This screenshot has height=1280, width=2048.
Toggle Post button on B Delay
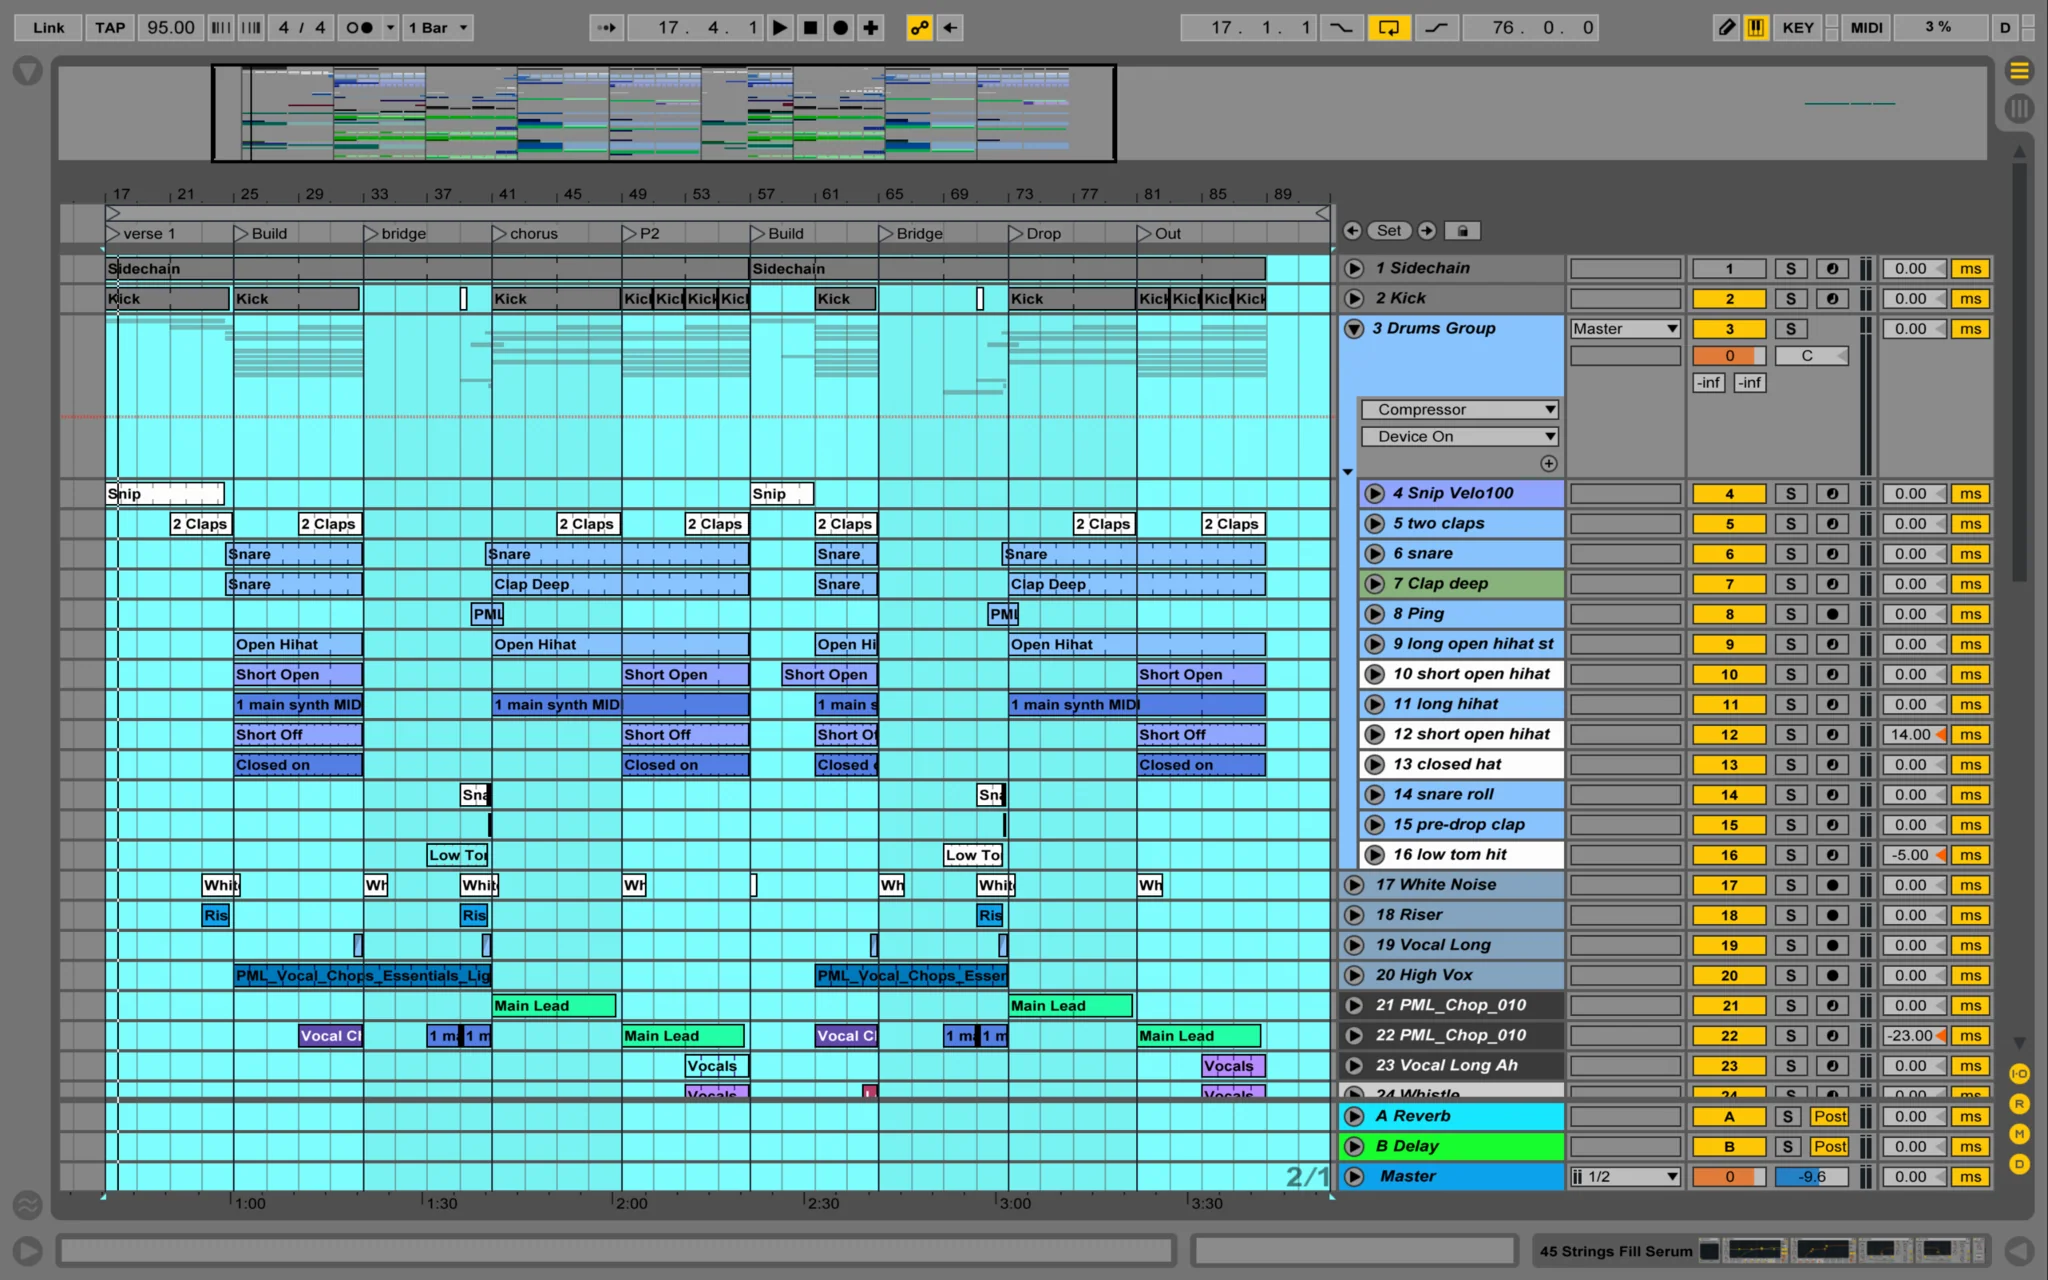(1830, 1147)
